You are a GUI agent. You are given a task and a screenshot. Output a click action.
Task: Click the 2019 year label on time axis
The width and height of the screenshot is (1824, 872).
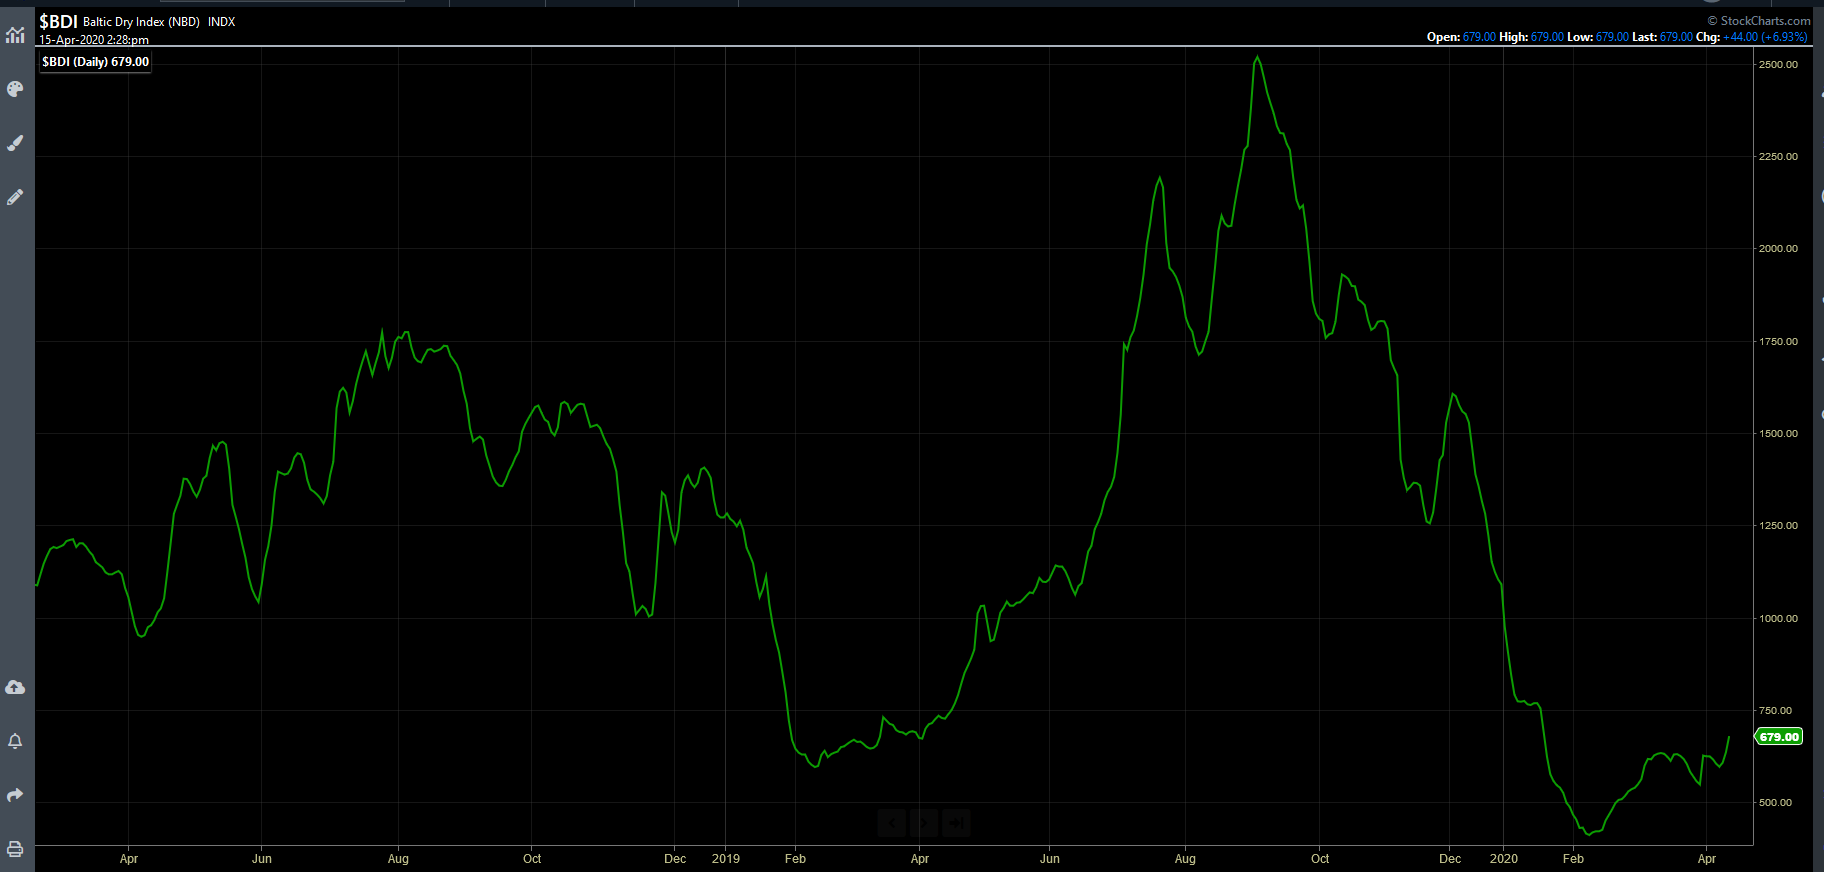coord(726,859)
